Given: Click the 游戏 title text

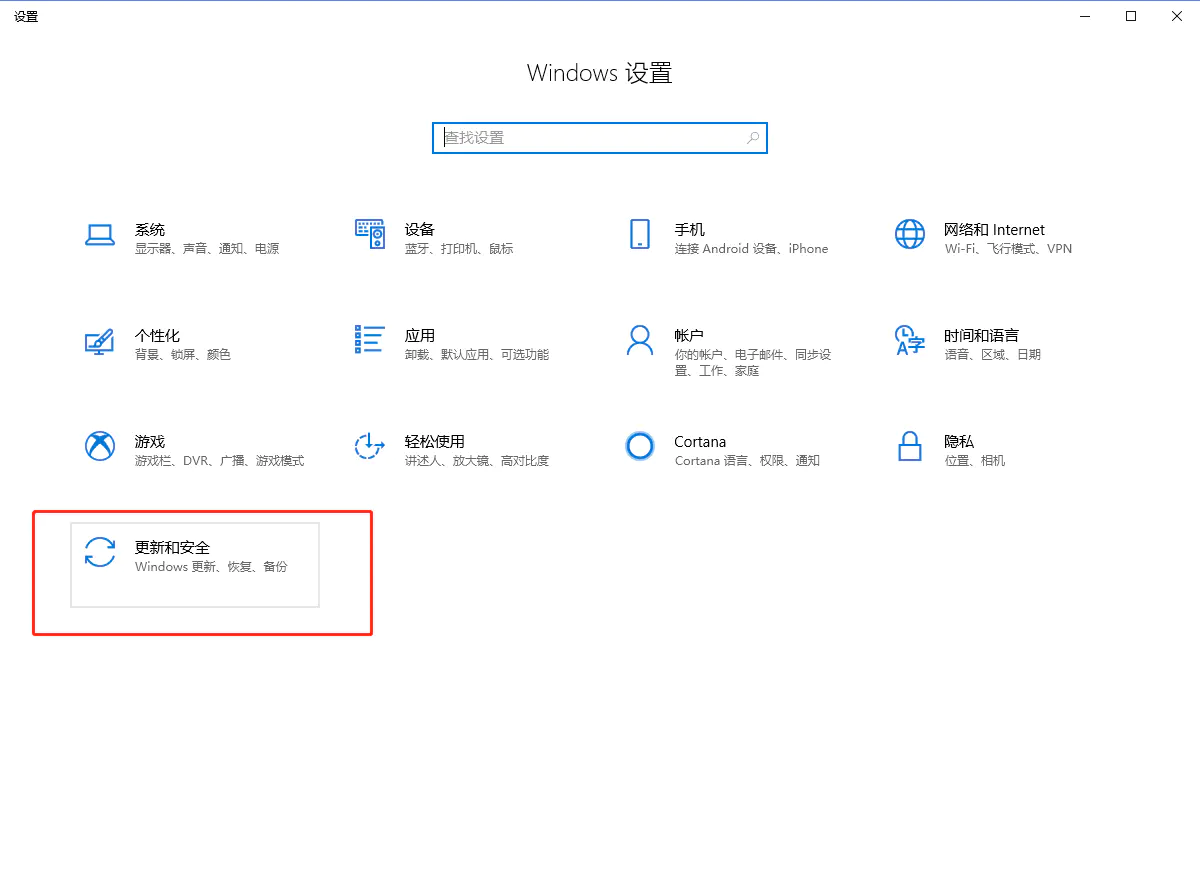Looking at the screenshot, I should (150, 442).
